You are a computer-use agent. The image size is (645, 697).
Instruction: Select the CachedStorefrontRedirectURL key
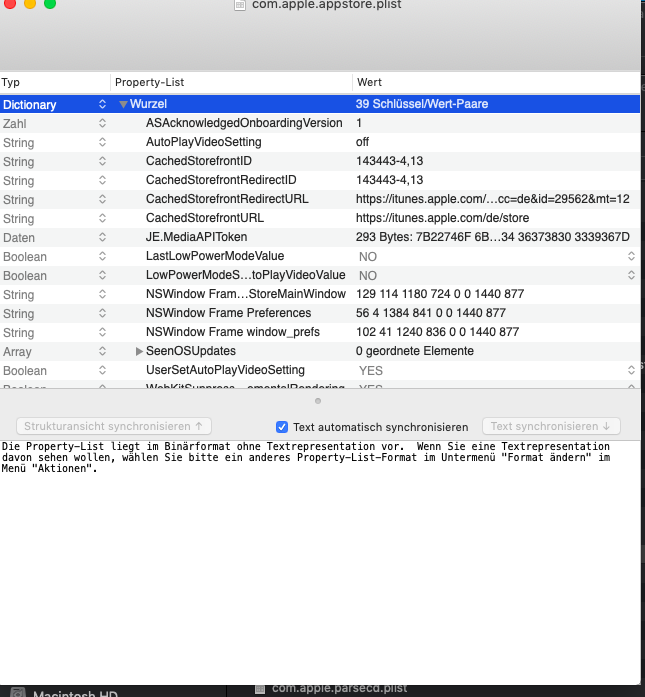tap(227, 199)
